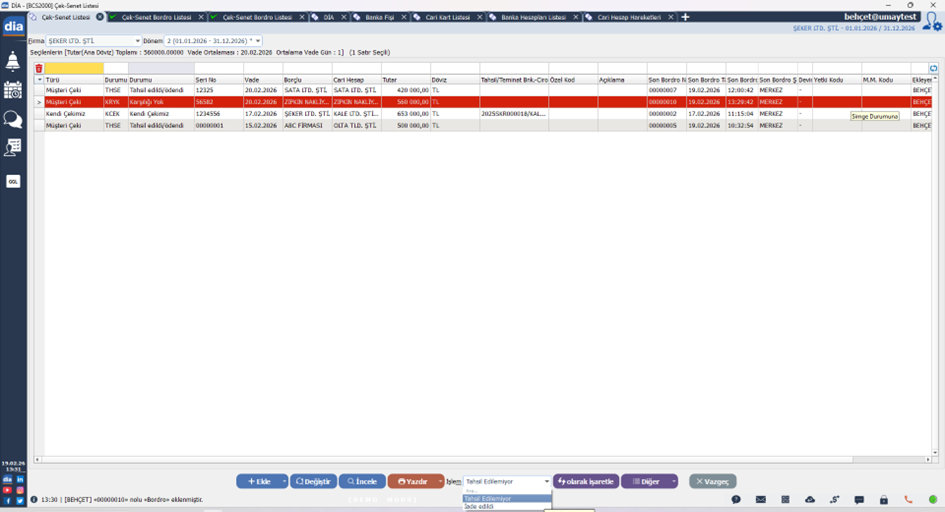This screenshot has width=945, height=512.
Task: Open the İşlem Tahsil Edilemiyor combo box
Action: [507, 481]
